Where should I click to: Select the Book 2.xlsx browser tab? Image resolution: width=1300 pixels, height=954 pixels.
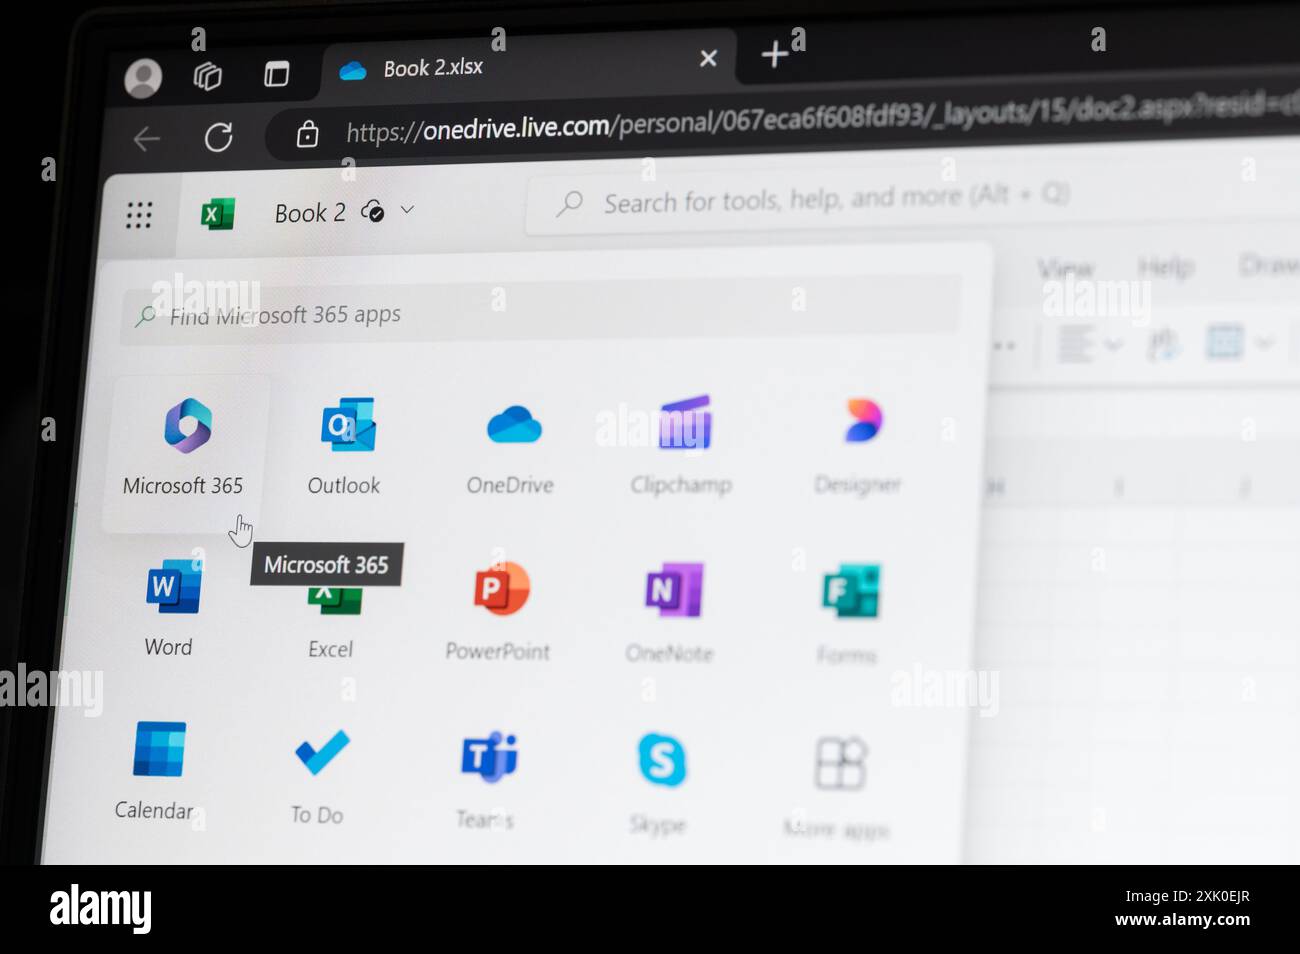[x=530, y=66]
